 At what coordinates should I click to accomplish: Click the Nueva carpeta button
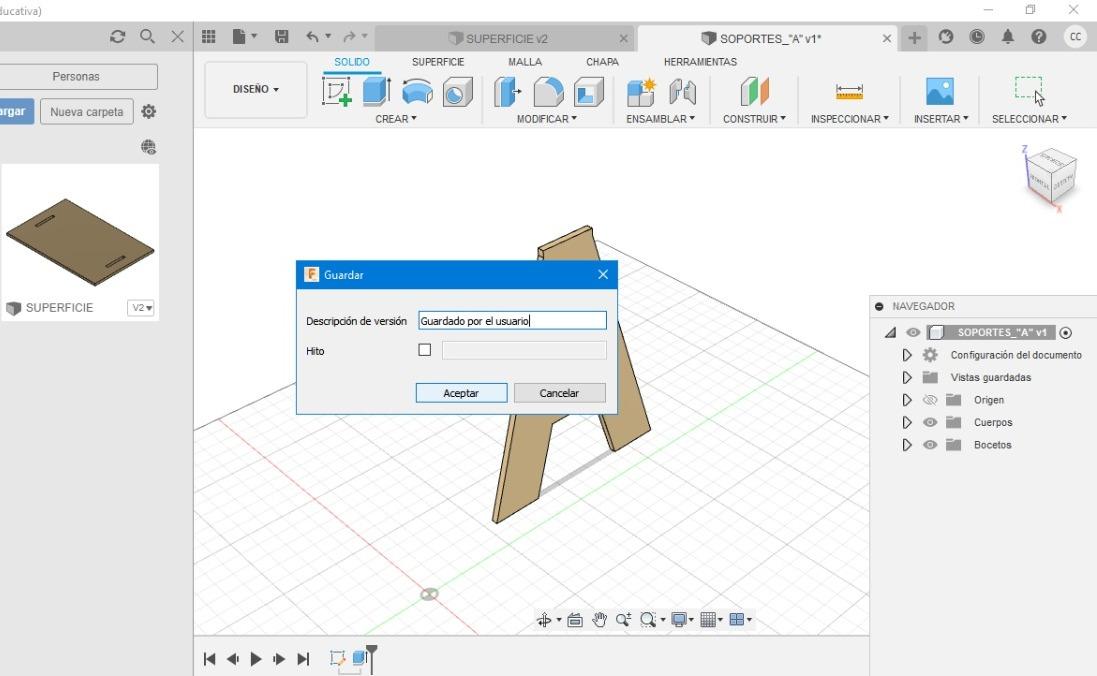point(87,111)
